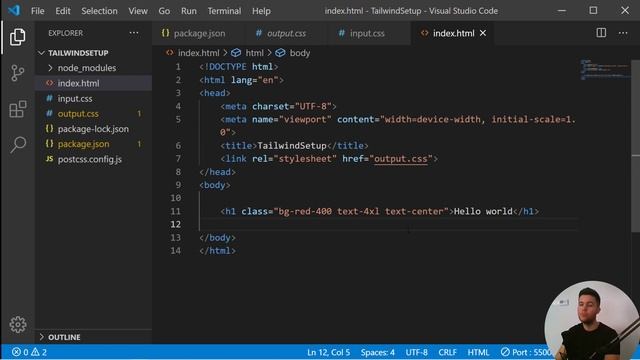Minimize the VS Code window
Image resolution: width=640 pixels, height=360 pixels.
(562, 11)
